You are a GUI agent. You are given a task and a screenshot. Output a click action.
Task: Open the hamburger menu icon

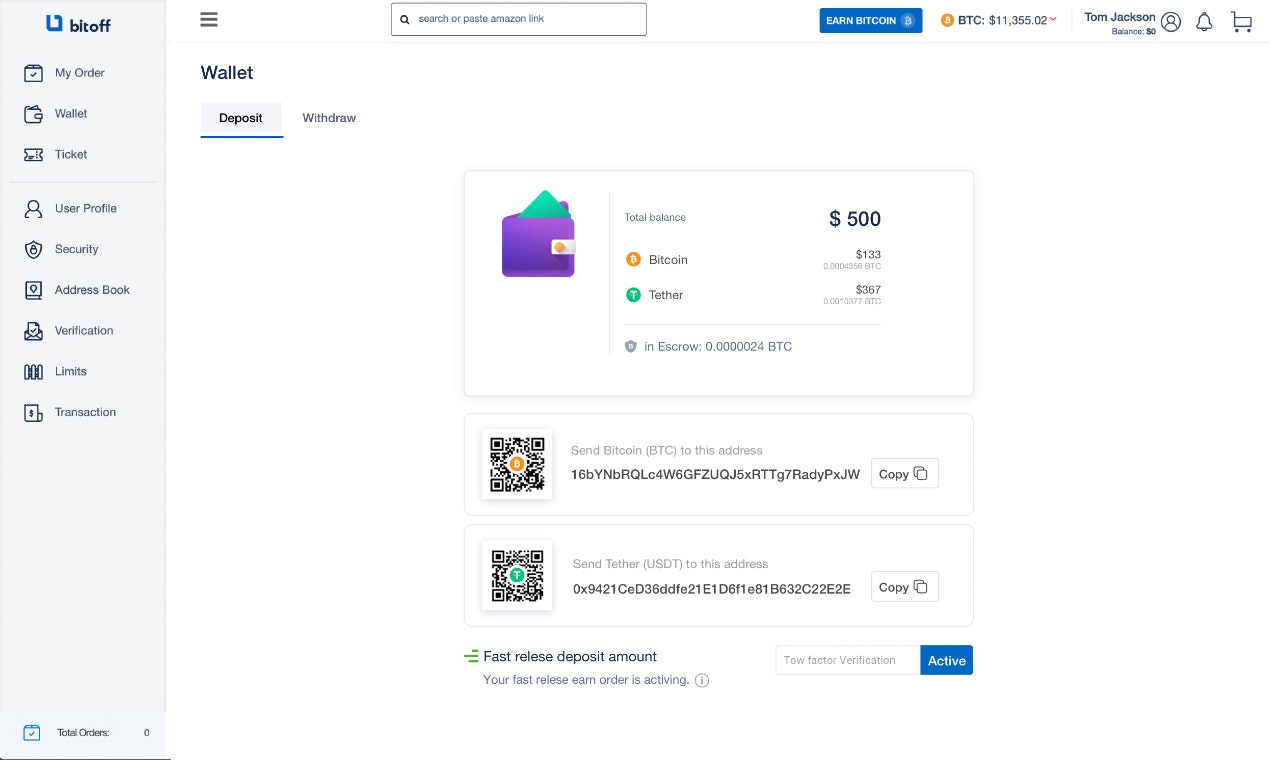click(x=209, y=19)
